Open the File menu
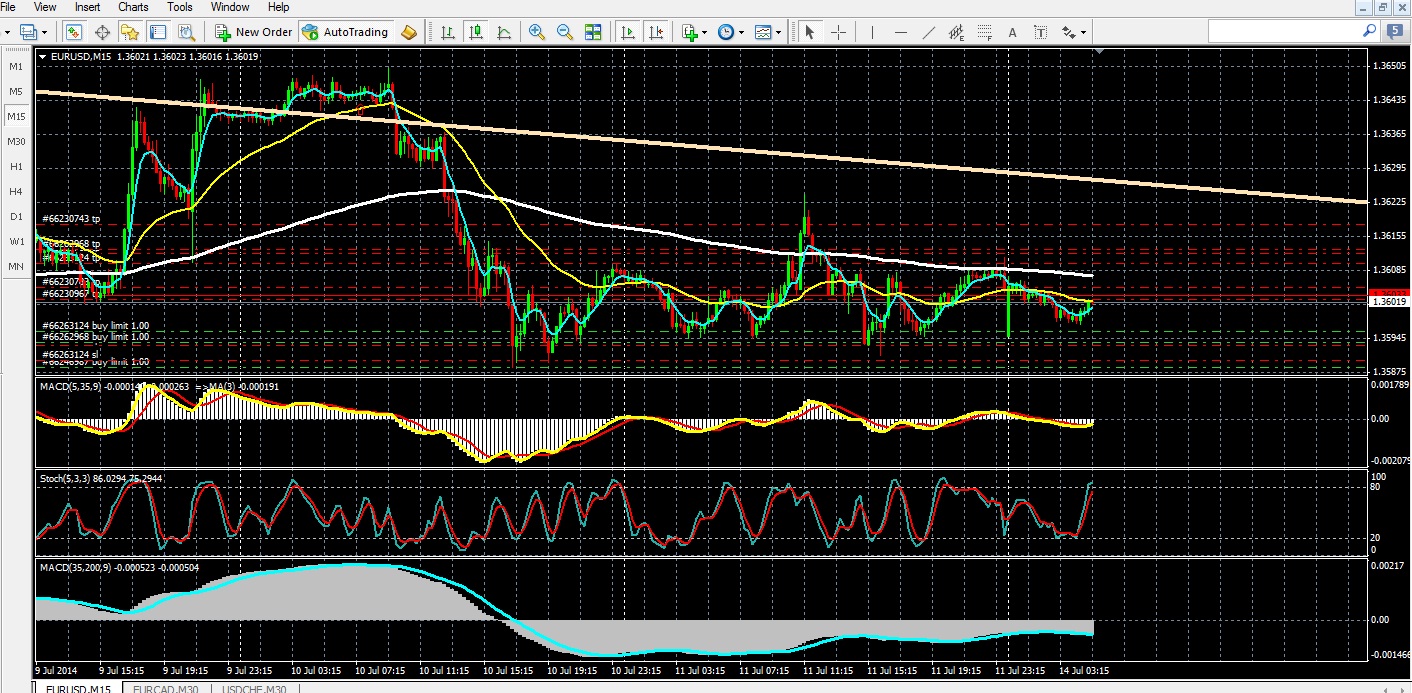The height and width of the screenshot is (693, 1412). click(x=8, y=7)
